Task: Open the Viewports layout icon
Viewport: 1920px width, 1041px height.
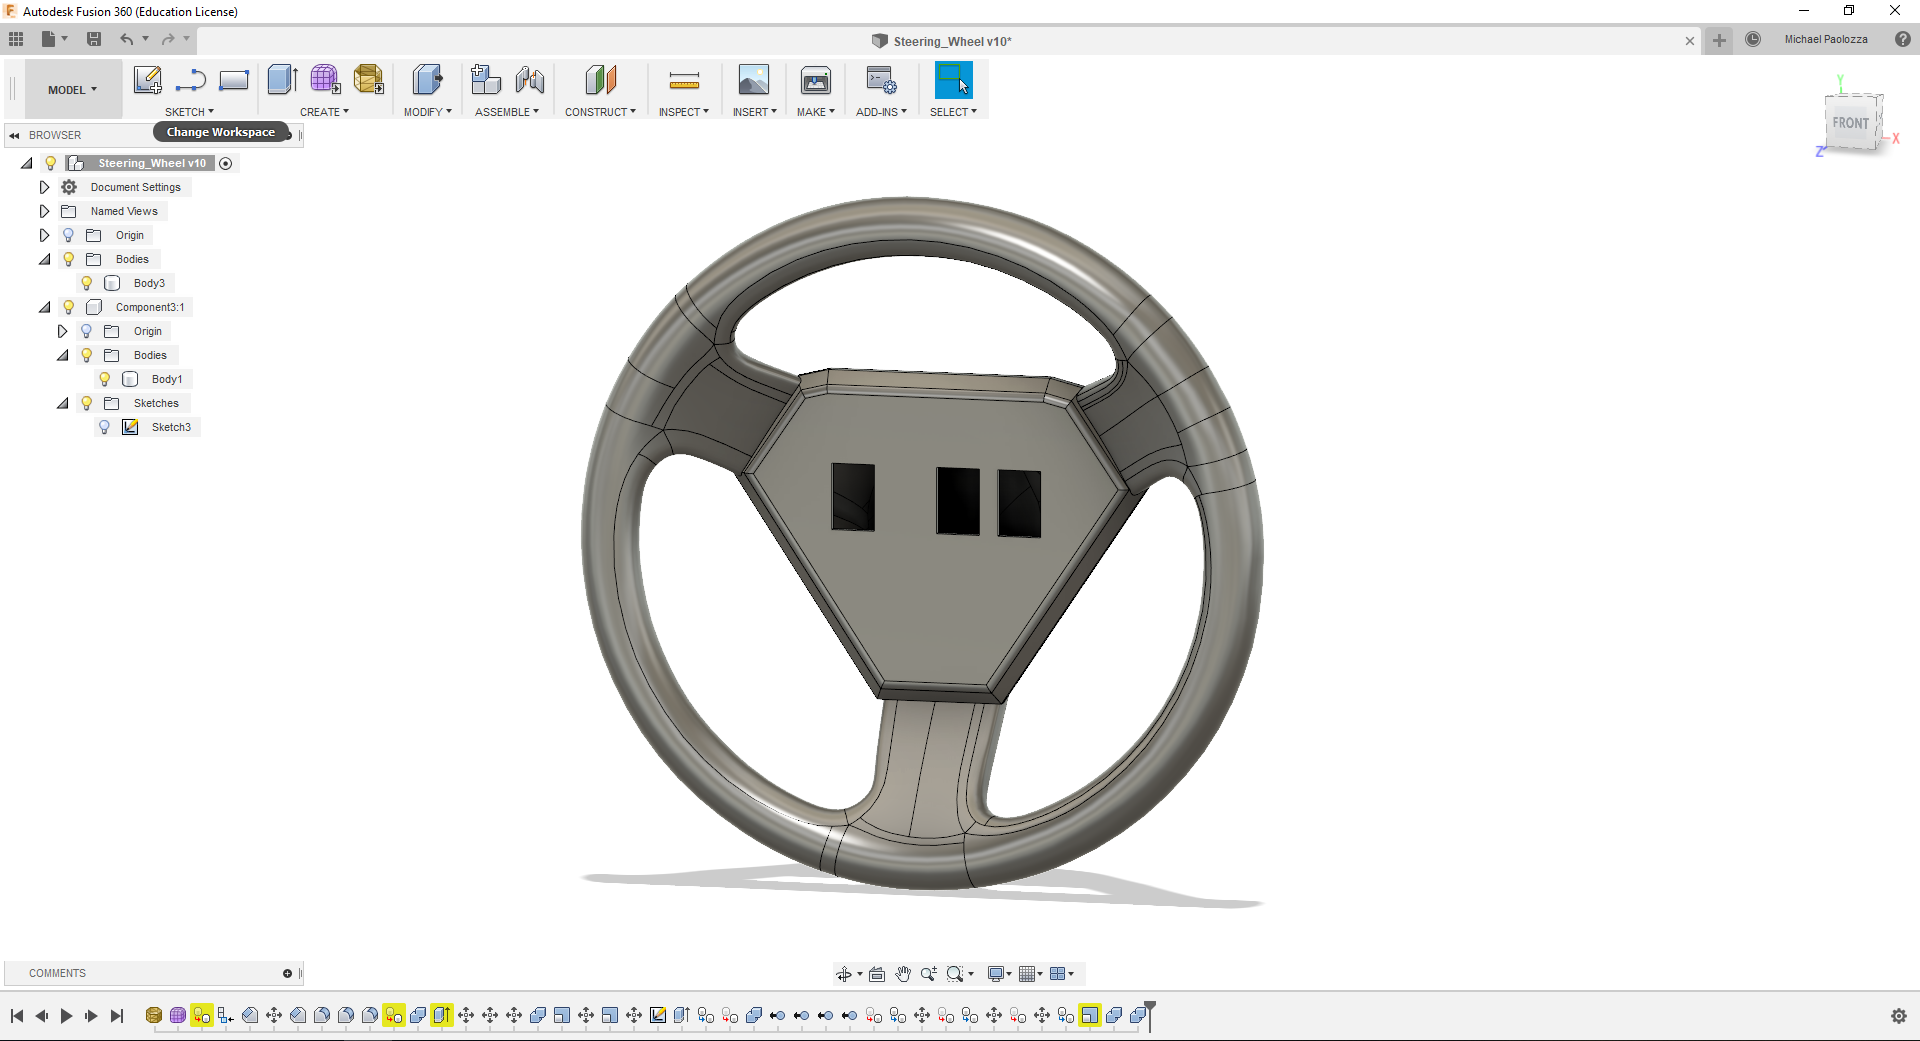Action: 1057,974
